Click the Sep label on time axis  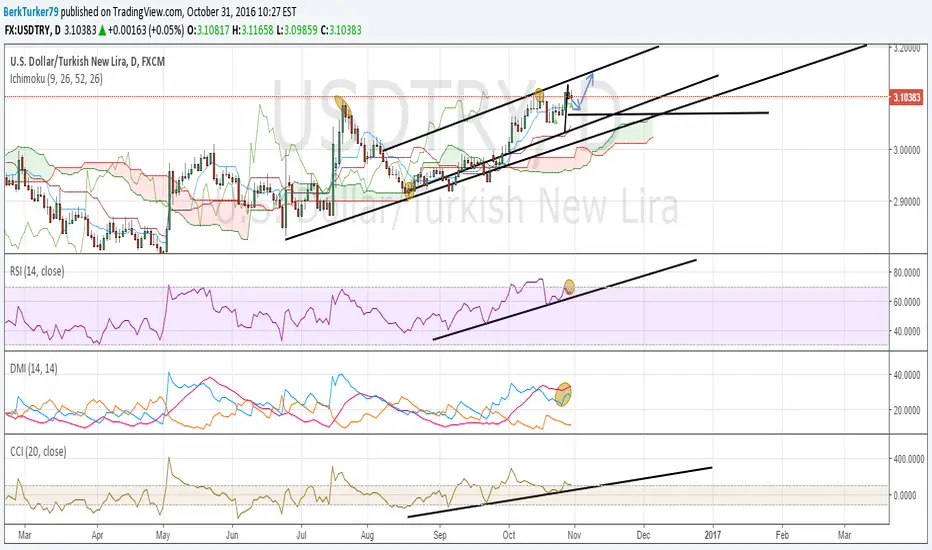coord(440,535)
